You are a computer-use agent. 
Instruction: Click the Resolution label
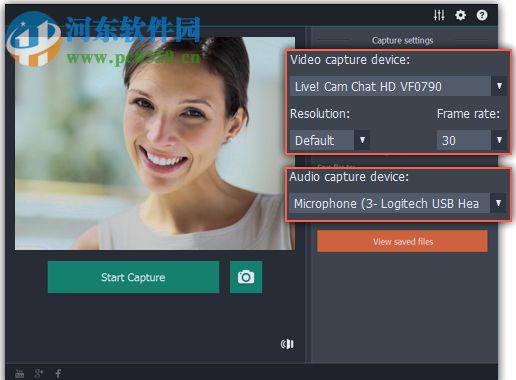(x=320, y=114)
